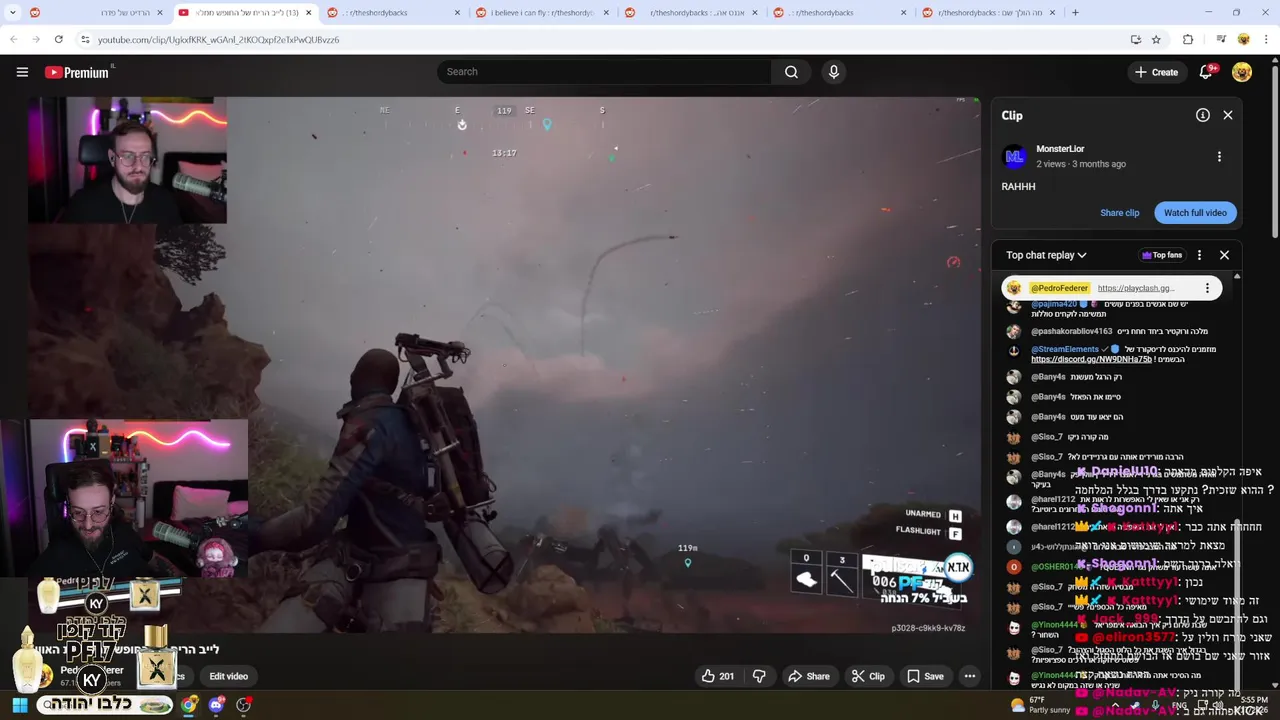
Task: Click the Edit video button
Action: tap(228, 676)
